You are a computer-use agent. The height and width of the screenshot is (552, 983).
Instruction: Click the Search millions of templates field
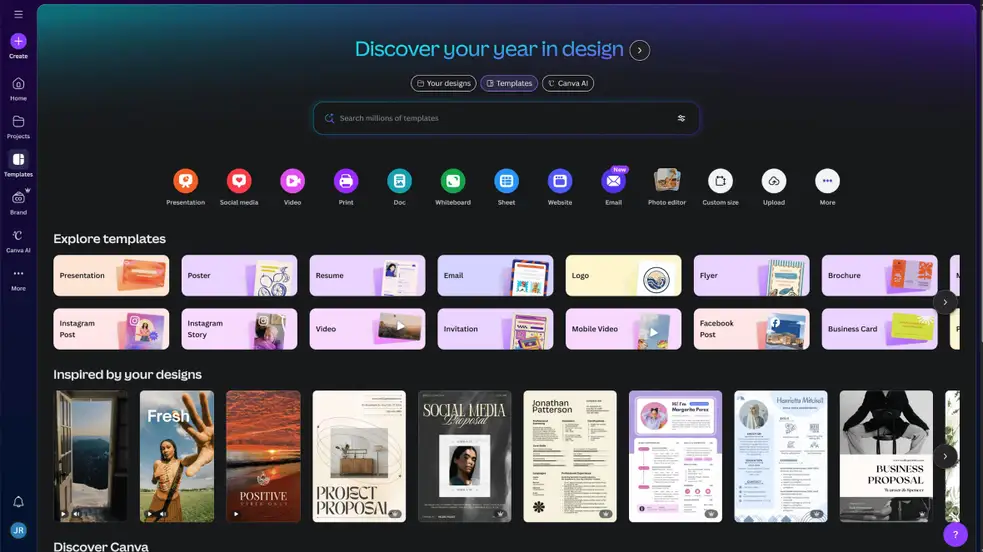pyautogui.click(x=500, y=118)
